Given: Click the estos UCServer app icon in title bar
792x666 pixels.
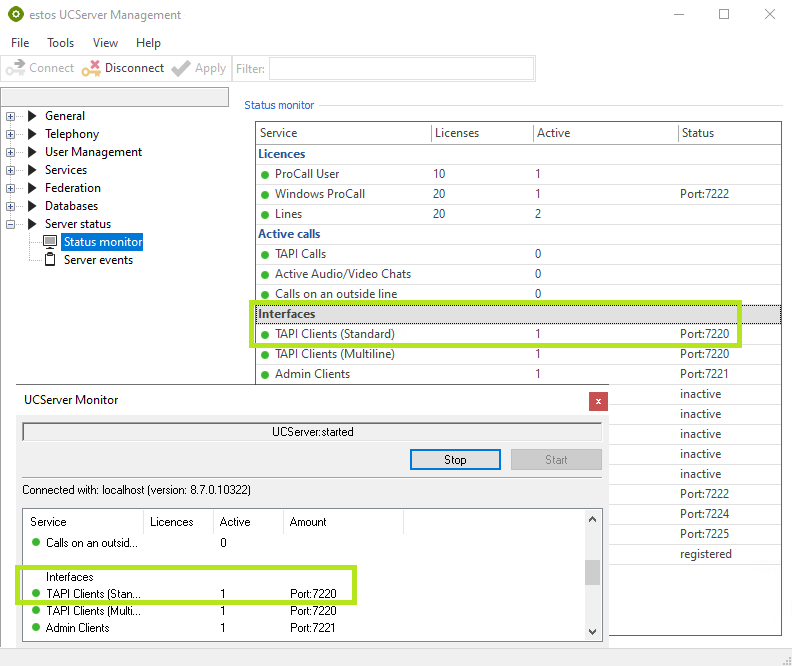Looking at the screenshot, I should coord(16,15).
